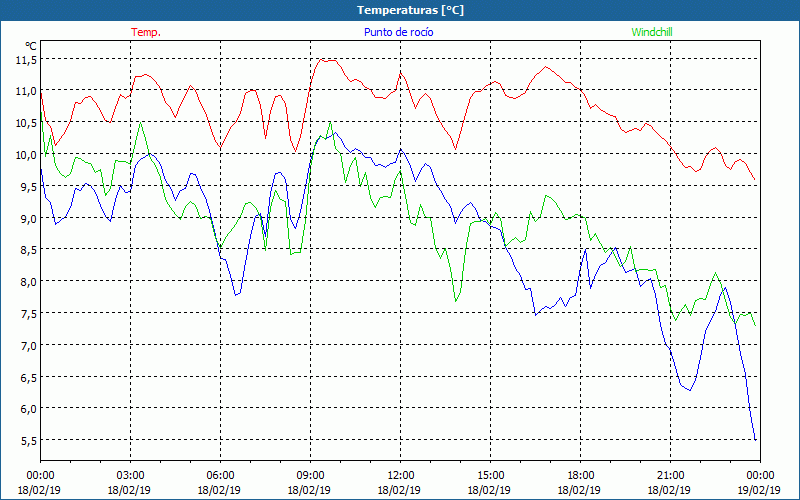The height and width of the screenshot is (500, 800).
Task: Click the 5,5 y-axis value
Action: (29, 441)
